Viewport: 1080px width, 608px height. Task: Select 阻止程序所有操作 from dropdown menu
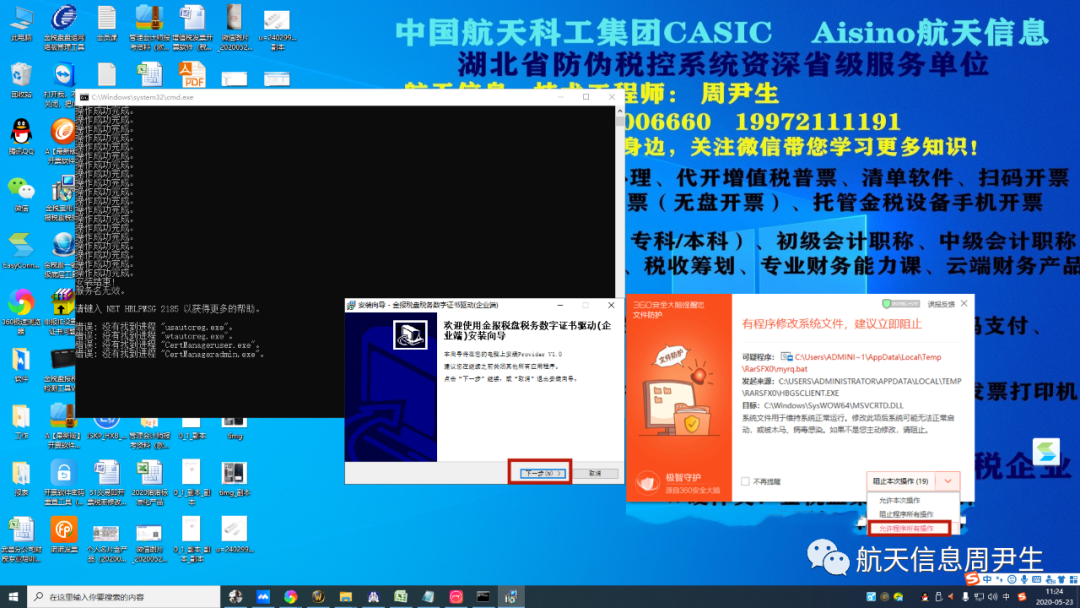coord(906,514)
